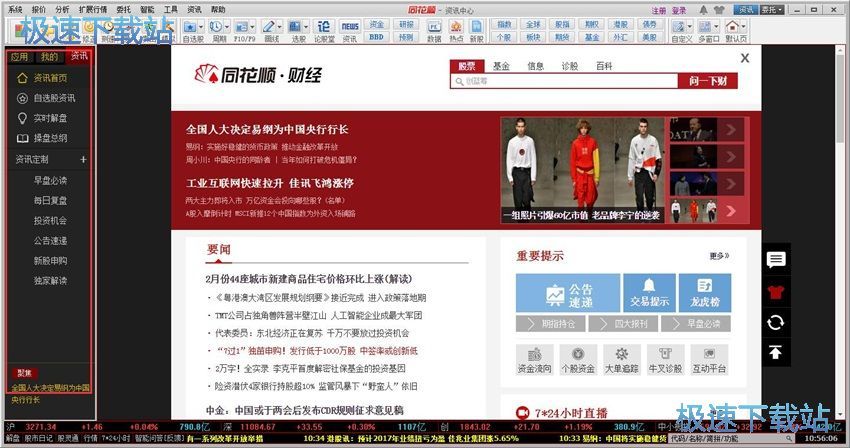The height and width of the screenshot is (448, 850).
Task: Expand the 周期 dropdown arrow
Action: click(227, 27)
